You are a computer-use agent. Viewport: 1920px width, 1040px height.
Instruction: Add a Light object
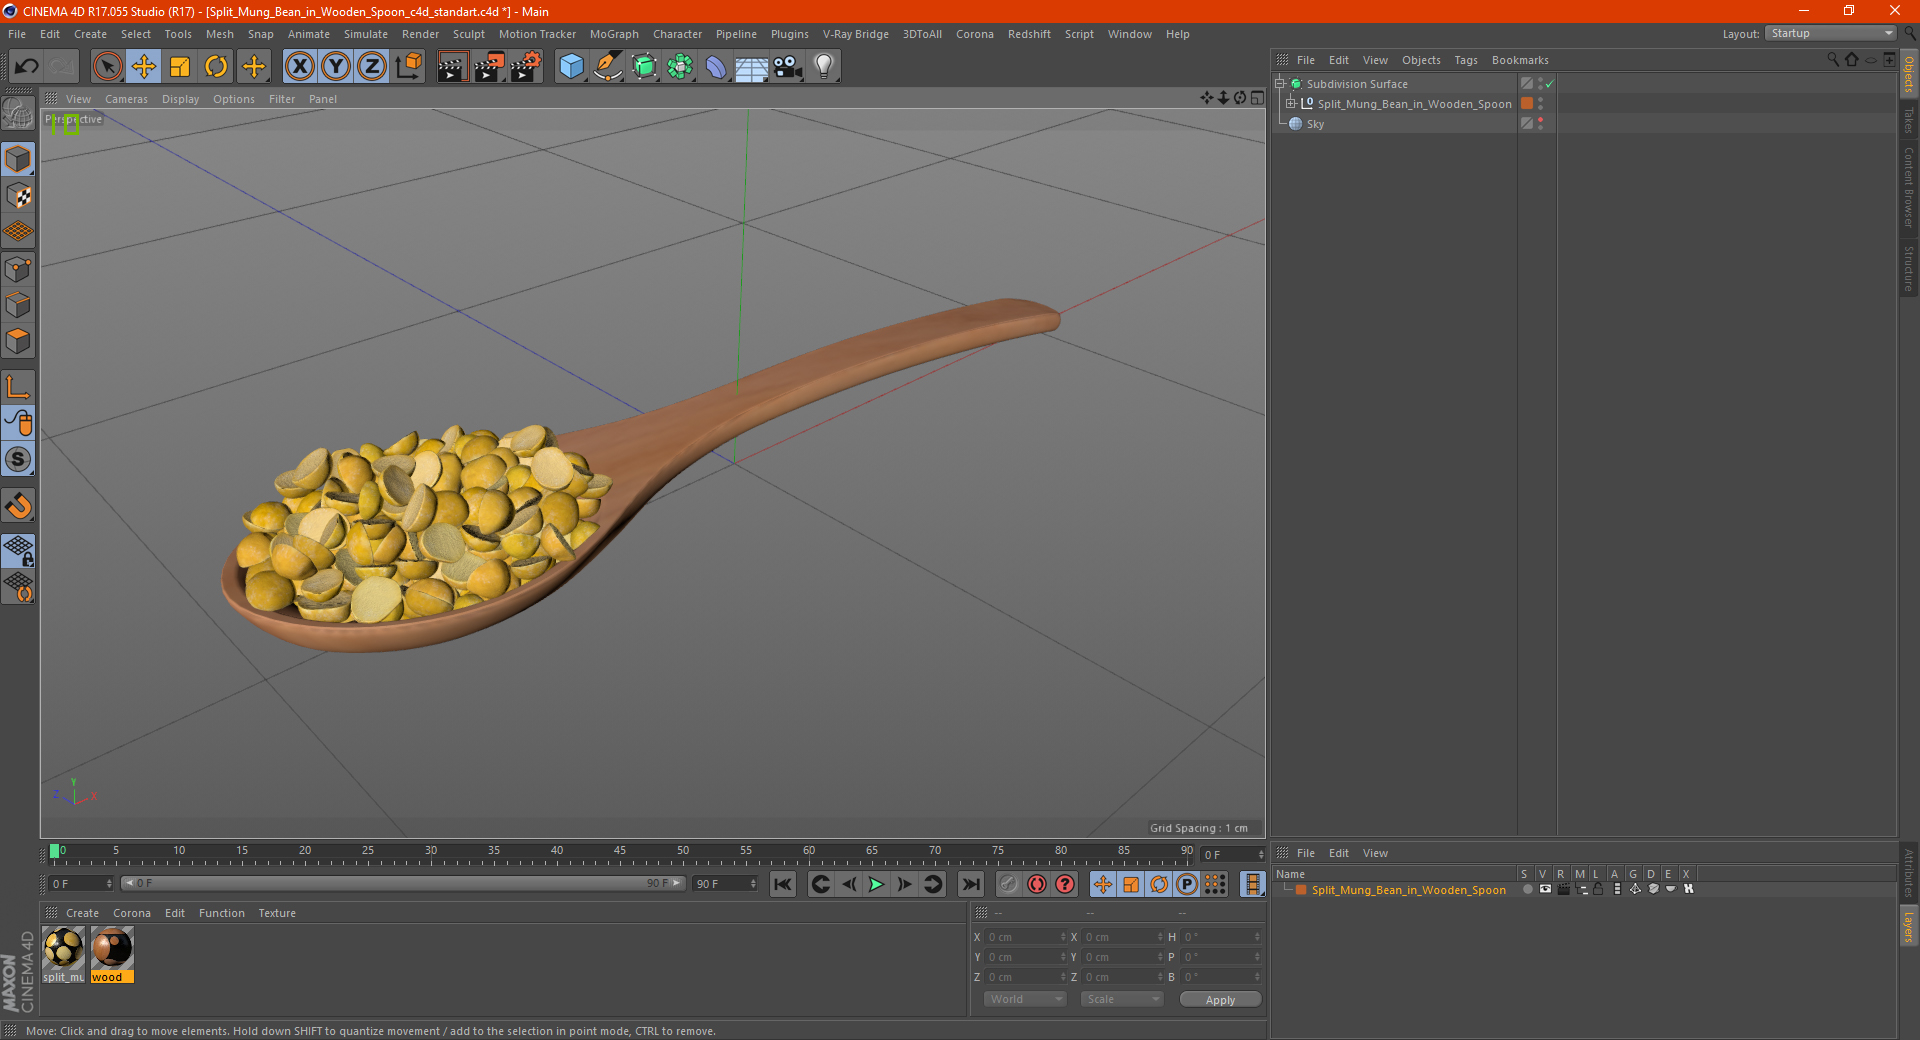coord(824,66)
